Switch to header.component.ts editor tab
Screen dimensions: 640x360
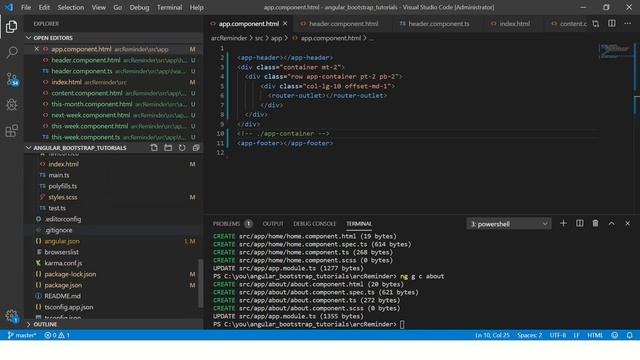point(438,24)
